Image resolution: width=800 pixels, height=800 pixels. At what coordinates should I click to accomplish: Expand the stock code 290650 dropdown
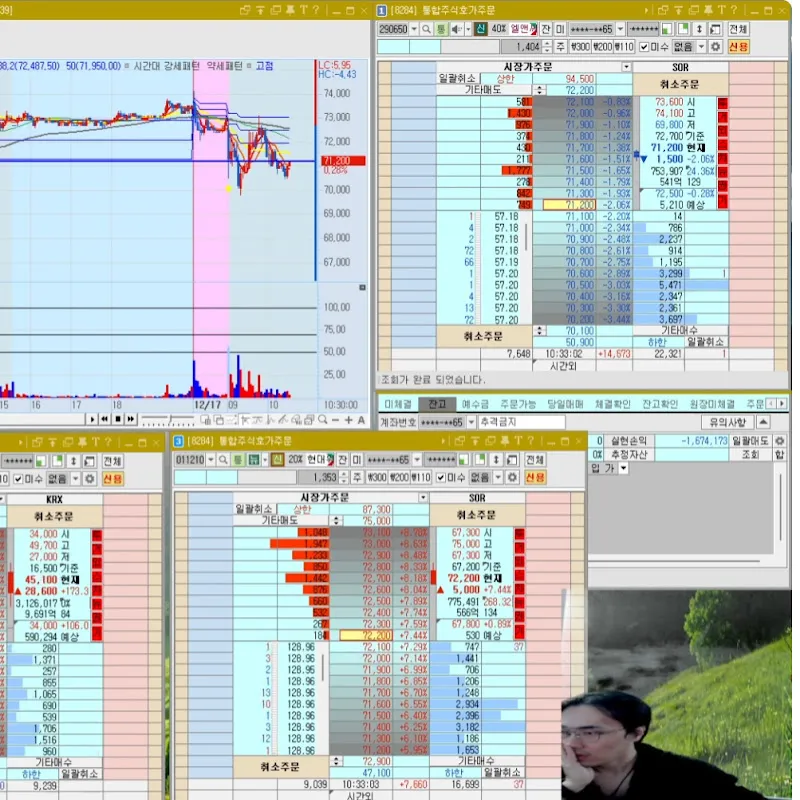[x=414, y=29]
